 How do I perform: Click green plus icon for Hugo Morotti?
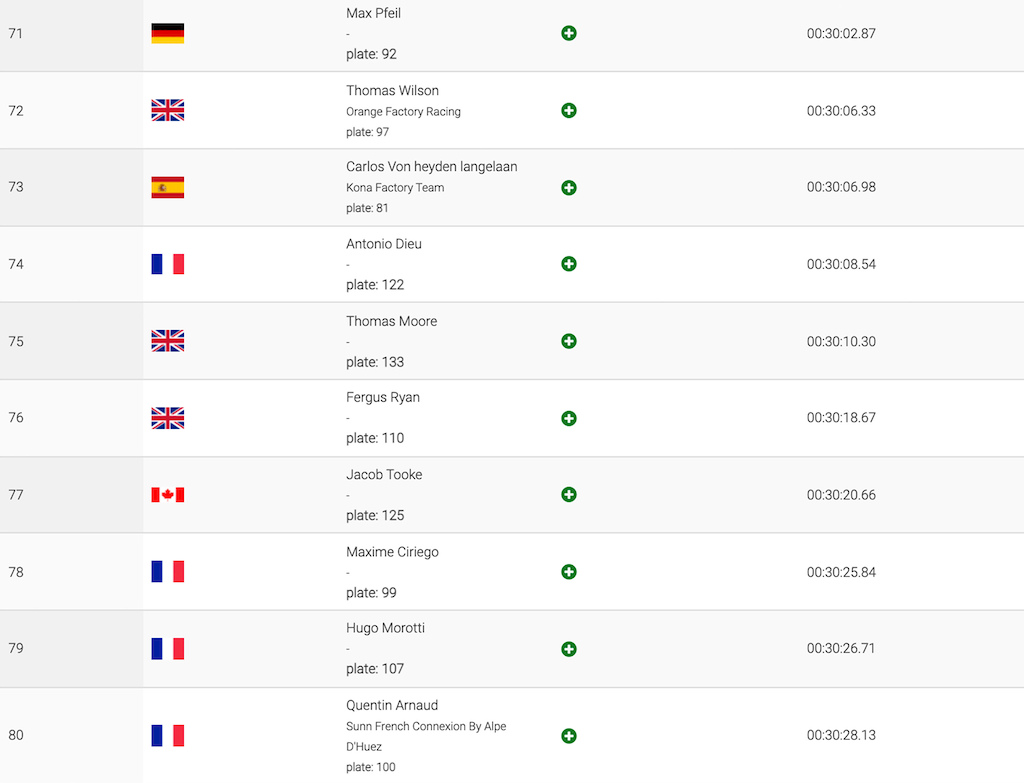point(569,649)
